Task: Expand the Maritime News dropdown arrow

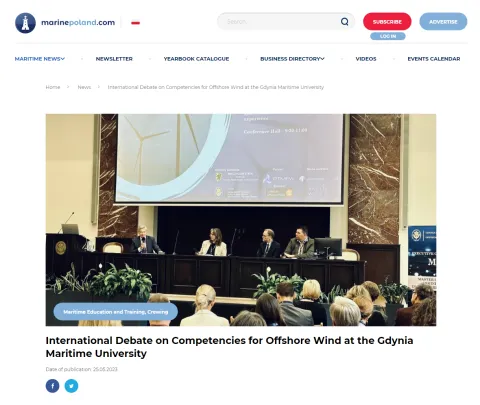Action: 63,59
